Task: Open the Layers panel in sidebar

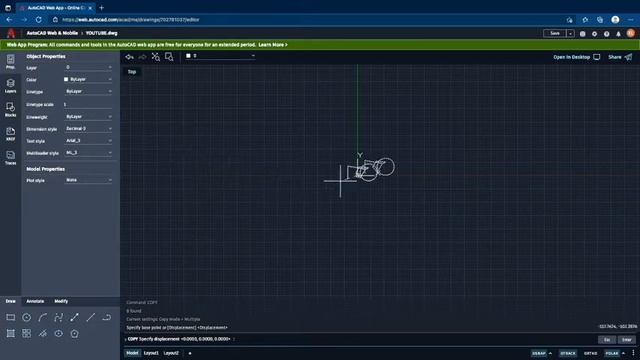Action: point(11,86)
